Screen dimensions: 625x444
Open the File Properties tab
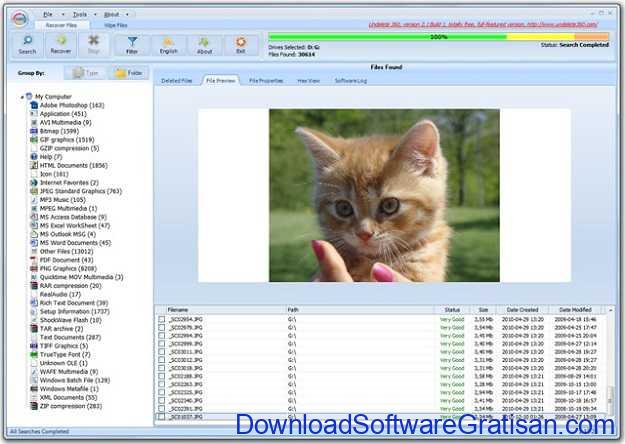(x=266, y=81)
